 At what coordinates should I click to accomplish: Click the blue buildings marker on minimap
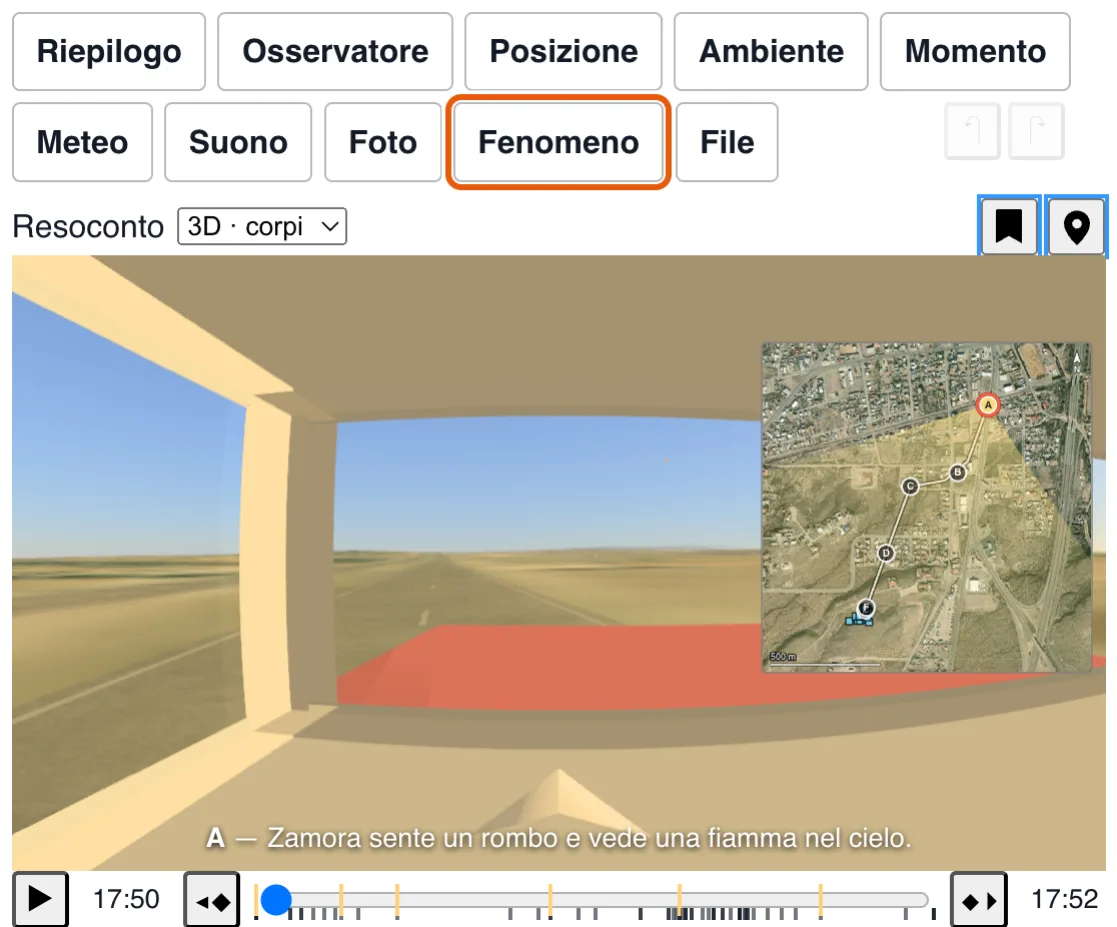[x=858, y=621]
